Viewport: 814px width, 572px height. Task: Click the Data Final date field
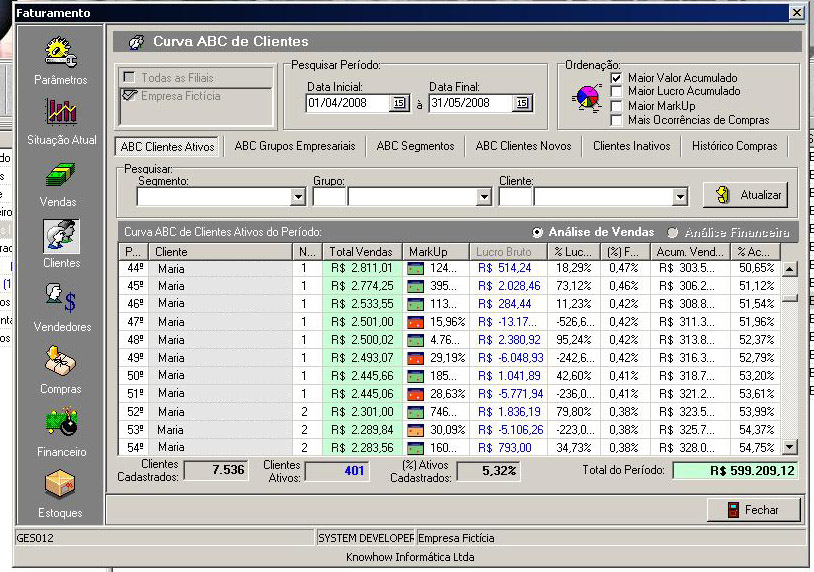(470, 103)
